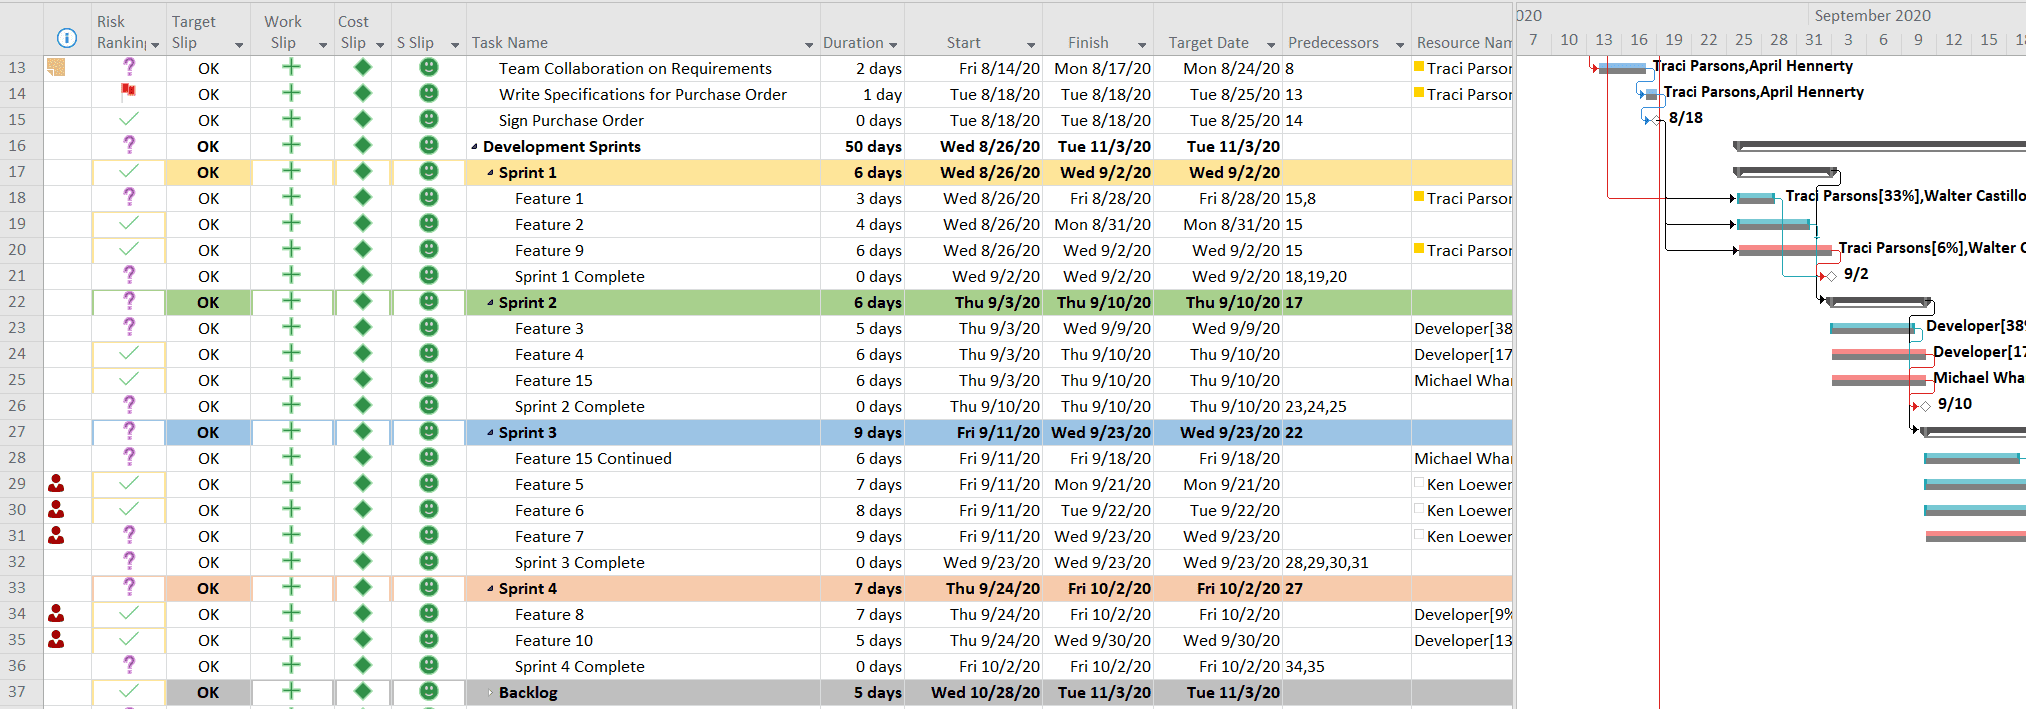The image size is (2026, 709).
Task: Click the overallocated resource icon for Feature 5
Action: pyautogui.click(x=56, y=484)
